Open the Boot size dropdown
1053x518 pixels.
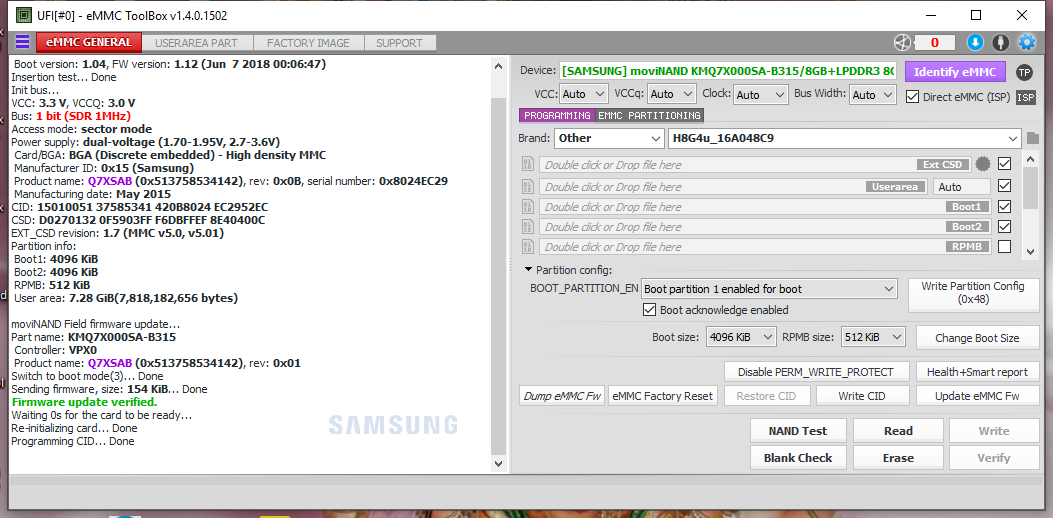click(741, 337)
